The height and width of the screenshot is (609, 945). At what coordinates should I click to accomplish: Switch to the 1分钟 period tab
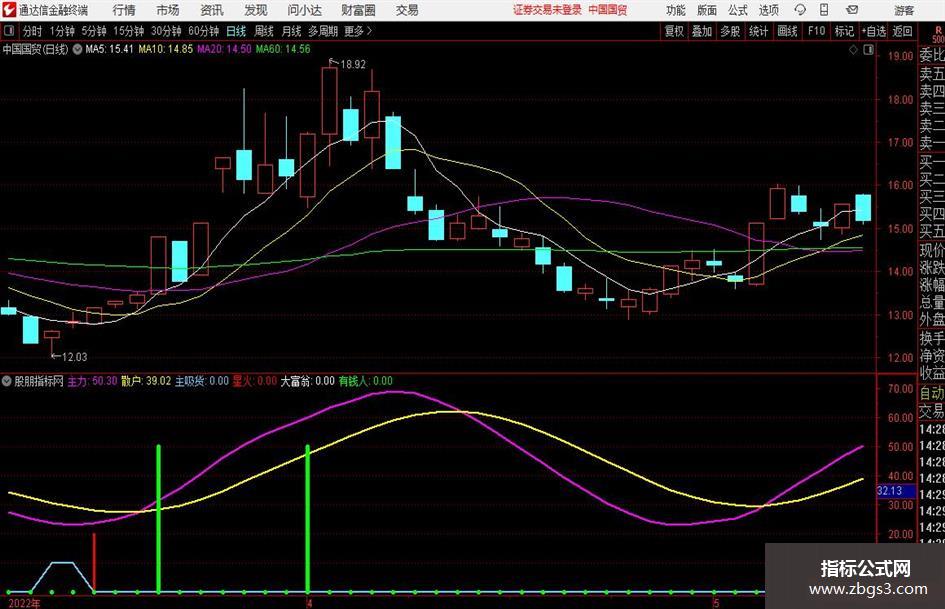pos(62,31)
